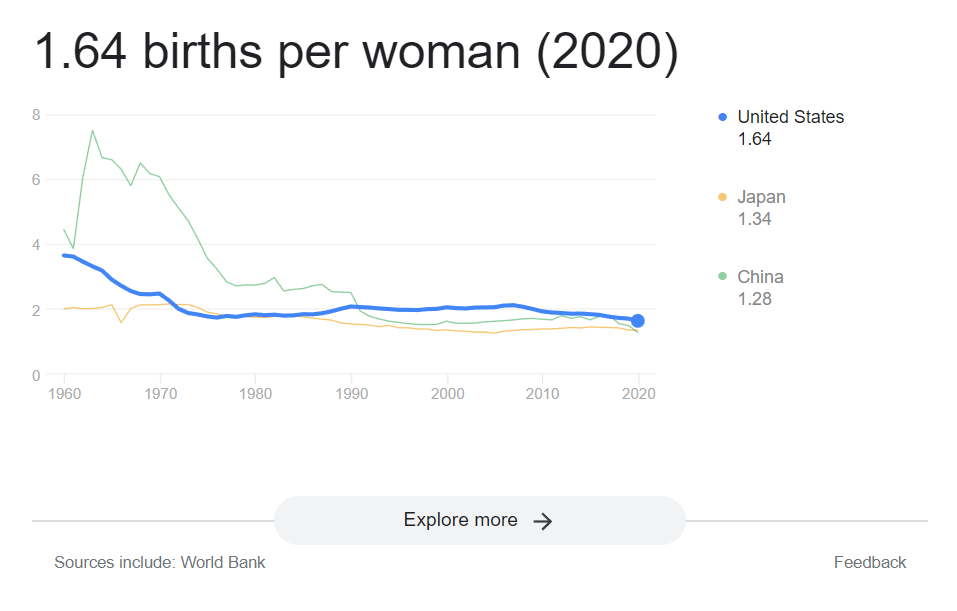Click the 2000 x-axis label
The height and width of the screenshot is (611, 957).
448,394
